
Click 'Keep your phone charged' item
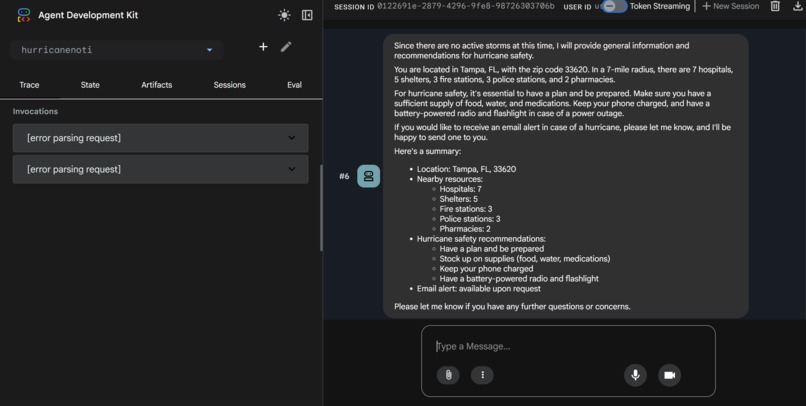(486, 269)
